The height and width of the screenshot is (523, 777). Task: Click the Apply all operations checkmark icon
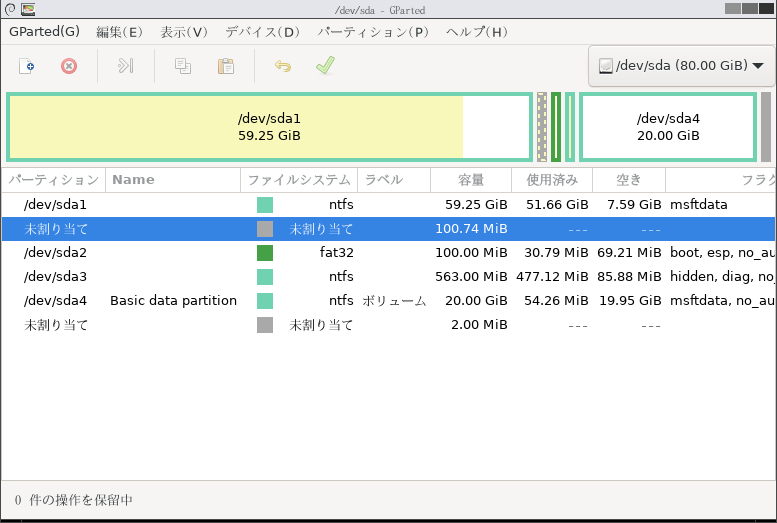pyautogui.click(x=325, y=65)
